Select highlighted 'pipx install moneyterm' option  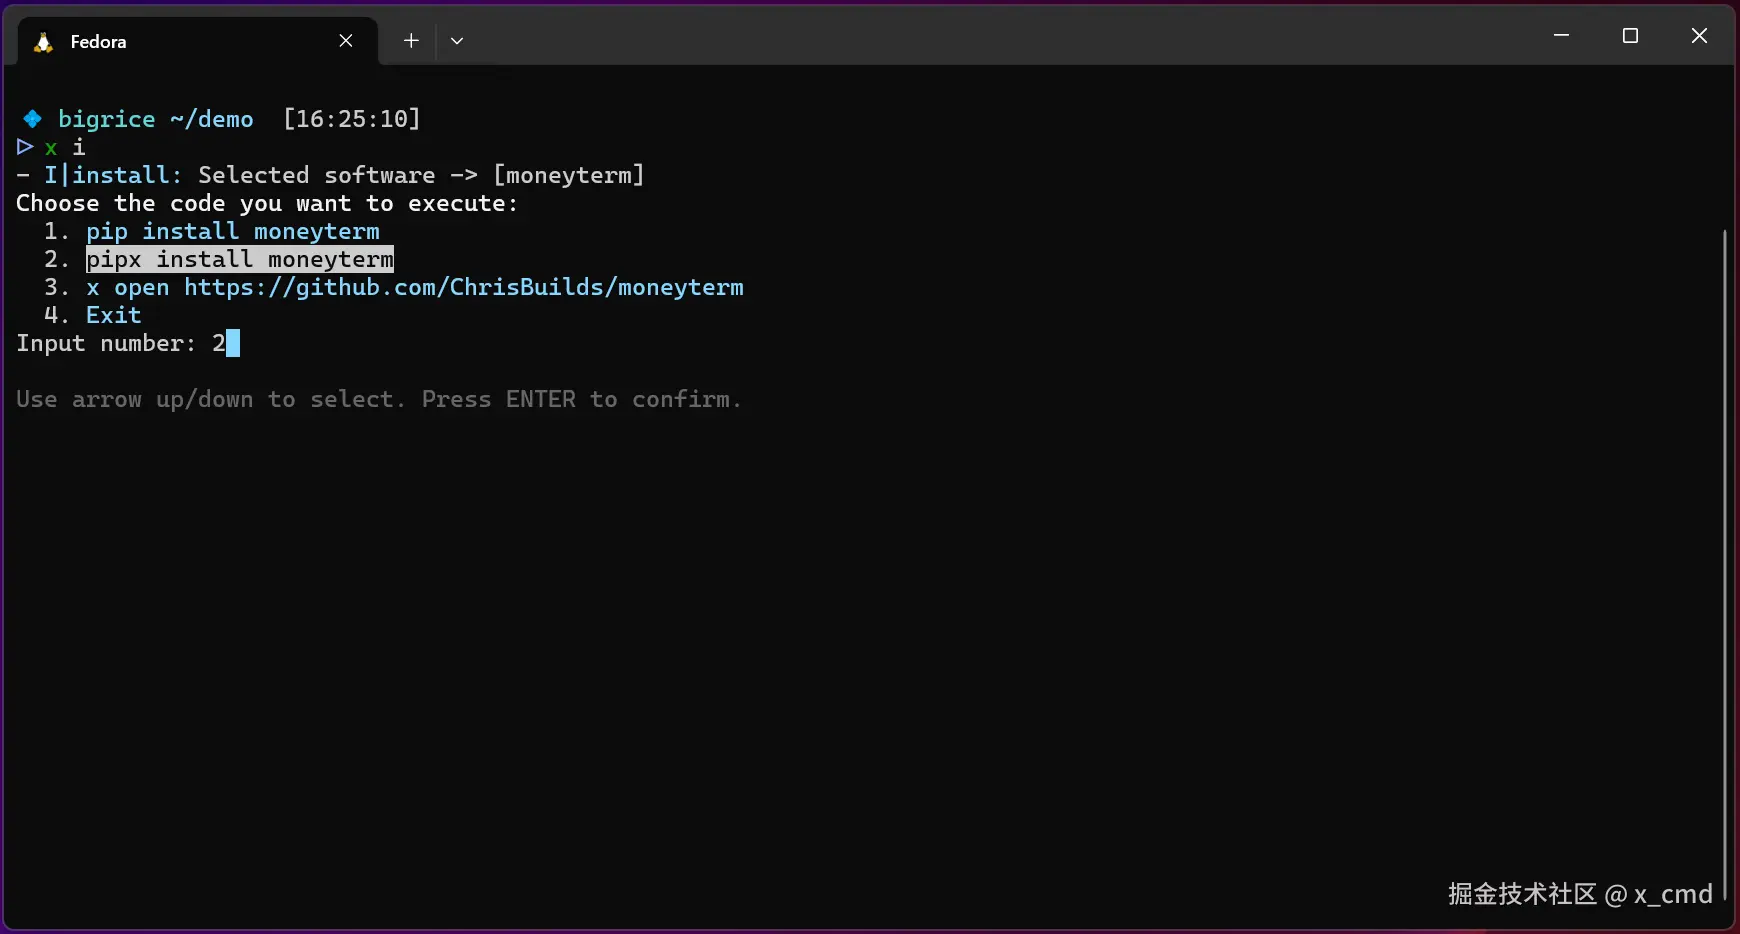240,259
